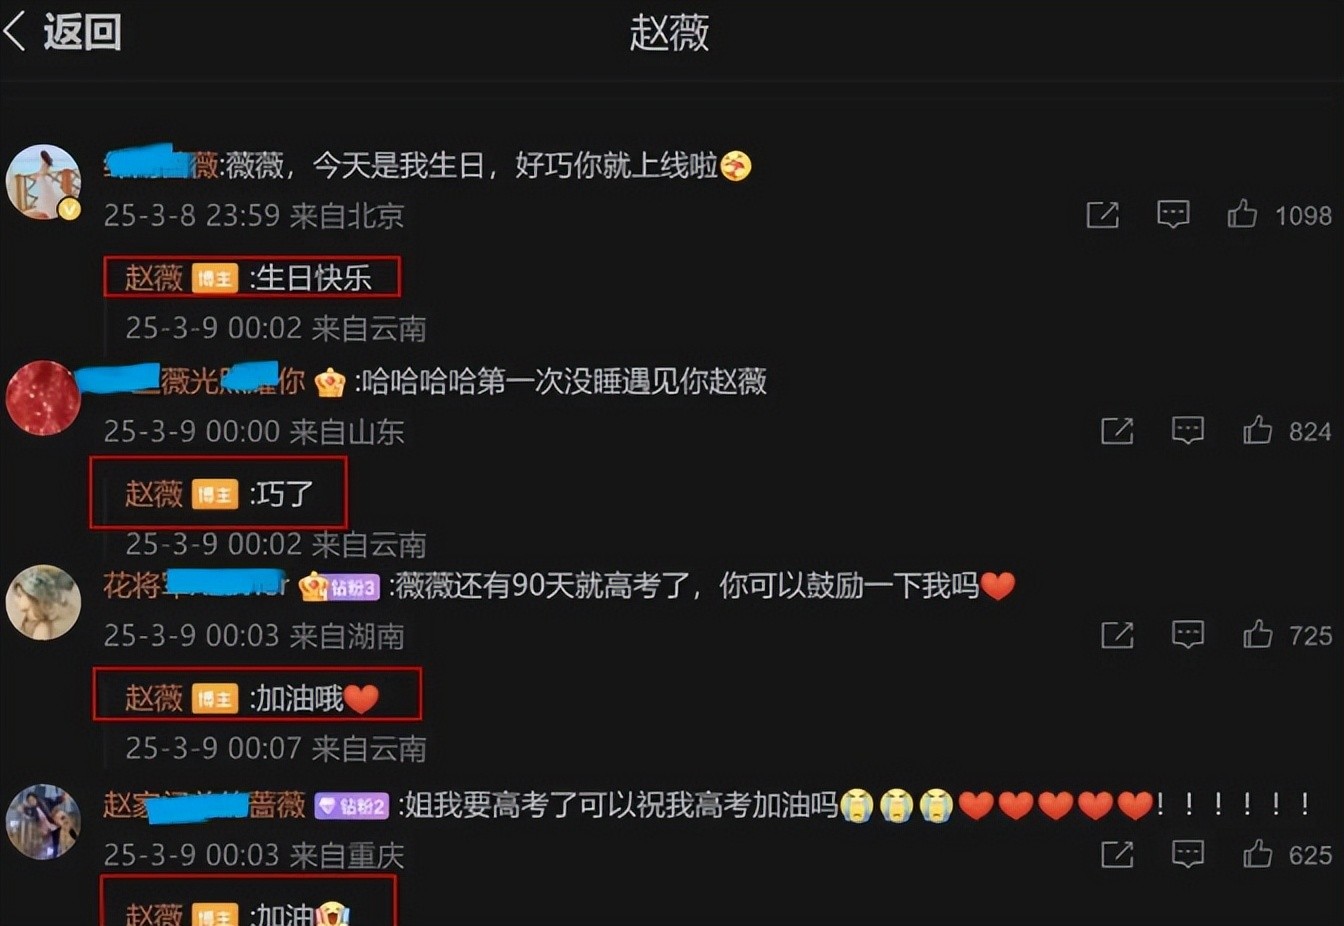Reply to the 高考 comment from 湖南

(1188, 635)
